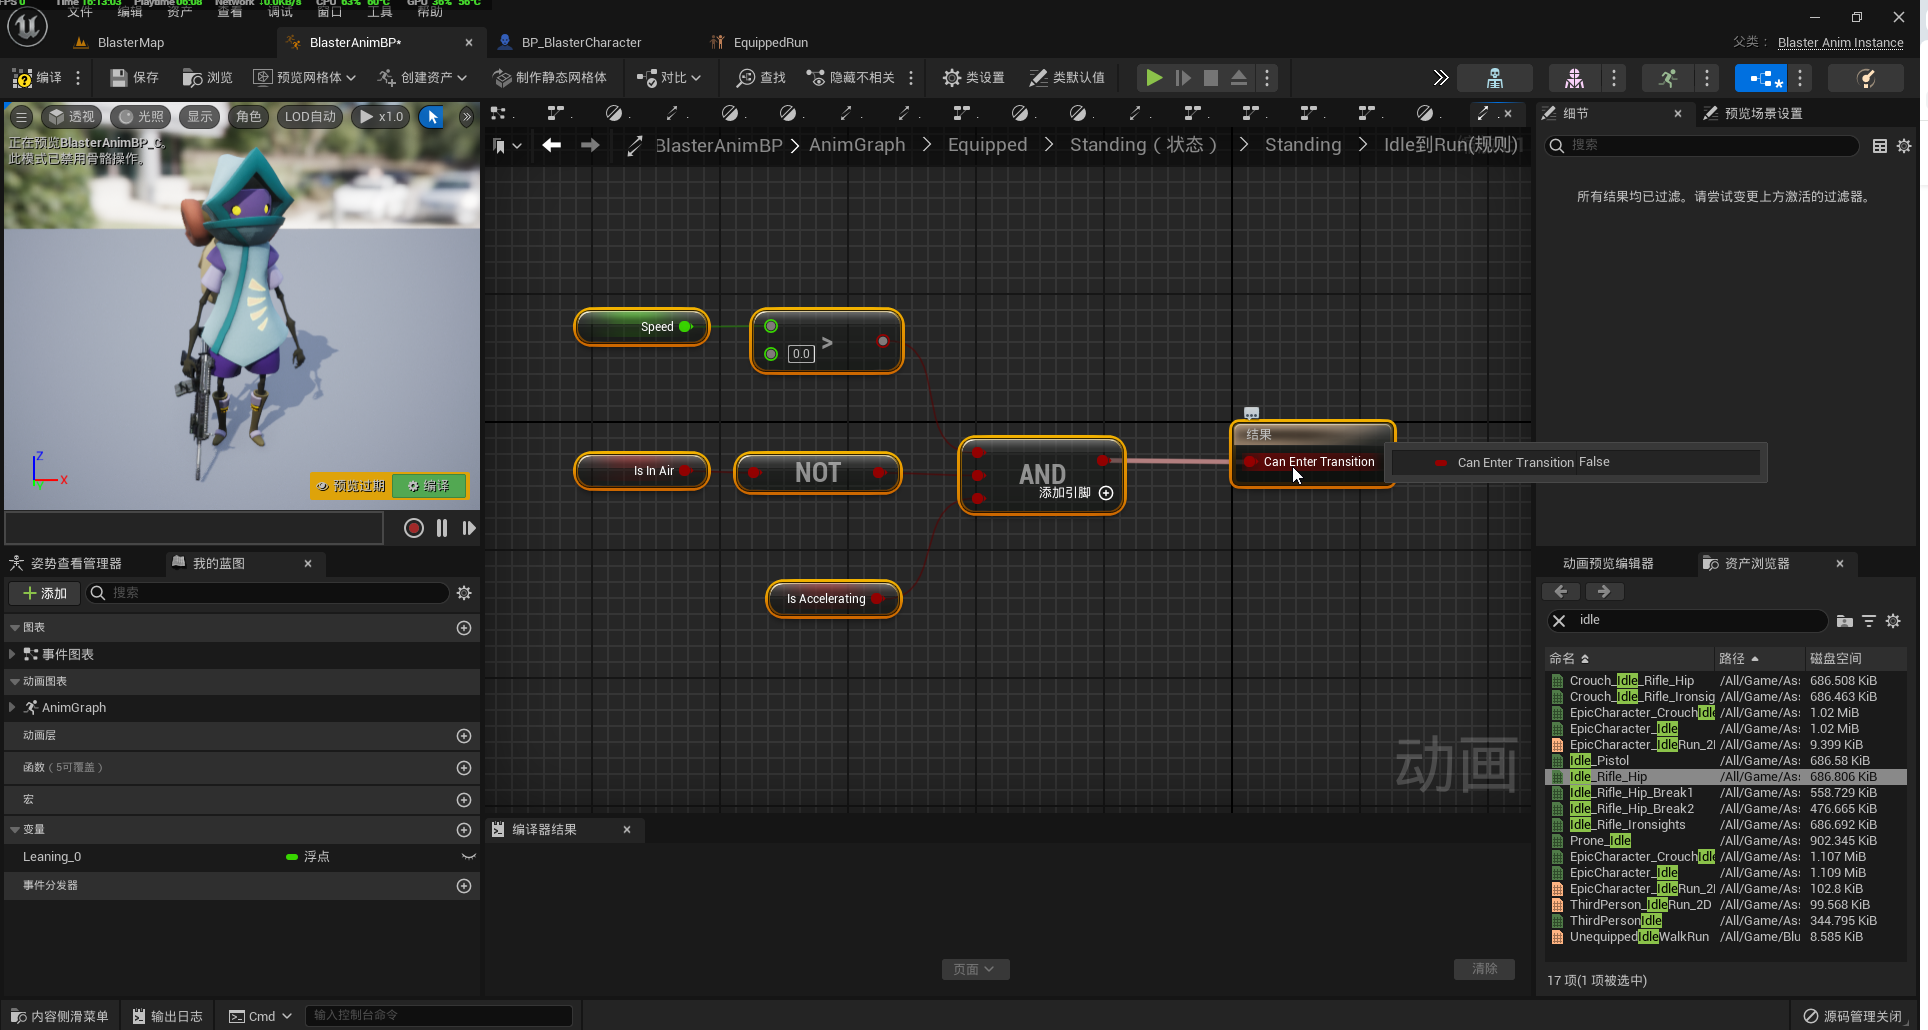Add new function with plus in 函数 row

click(x=464, y=768)
